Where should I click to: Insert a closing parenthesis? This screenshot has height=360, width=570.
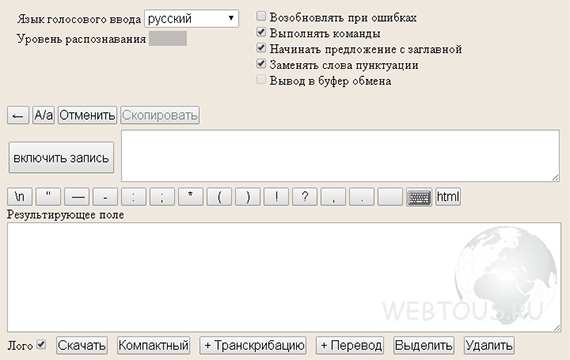click(x=248, y=197)
